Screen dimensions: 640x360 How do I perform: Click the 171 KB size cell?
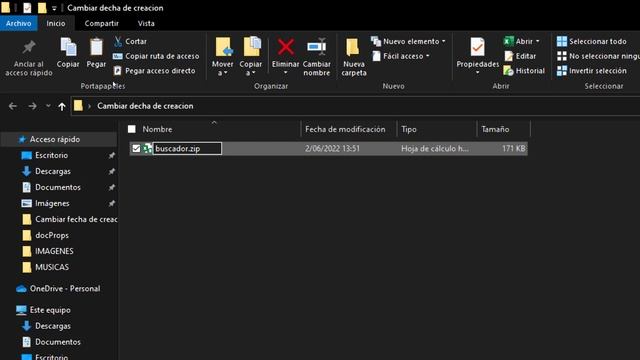point(513,149)
